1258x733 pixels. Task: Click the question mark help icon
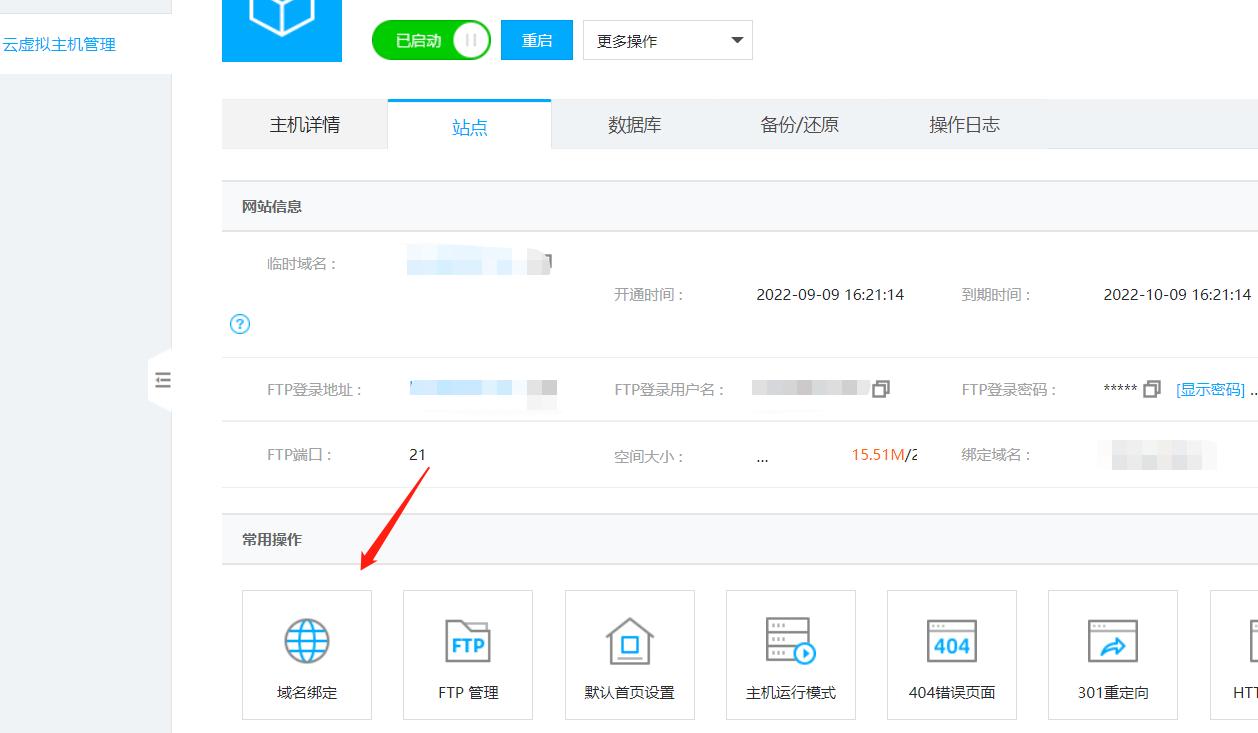[x=239, y=324]
